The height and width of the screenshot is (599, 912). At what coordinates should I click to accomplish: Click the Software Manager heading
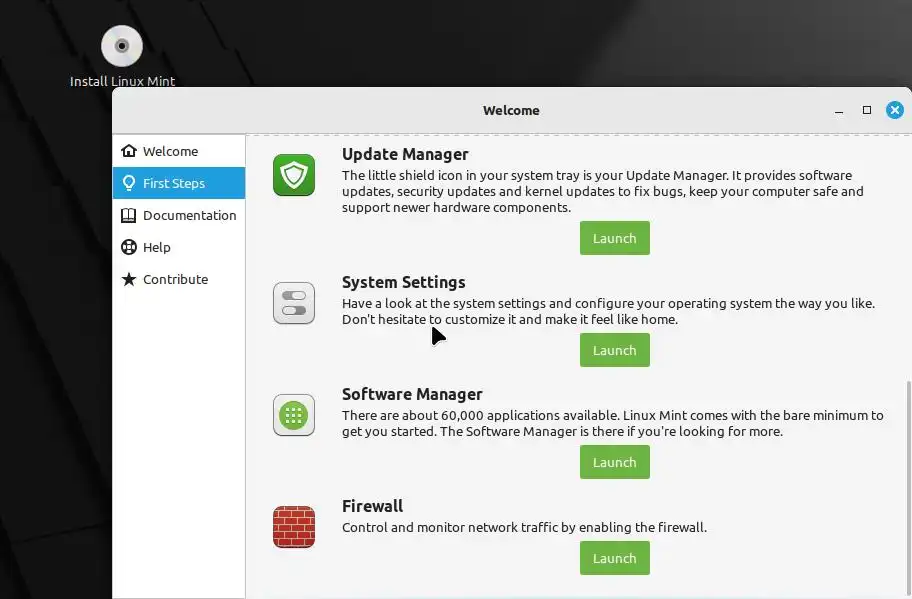point(412,394)
